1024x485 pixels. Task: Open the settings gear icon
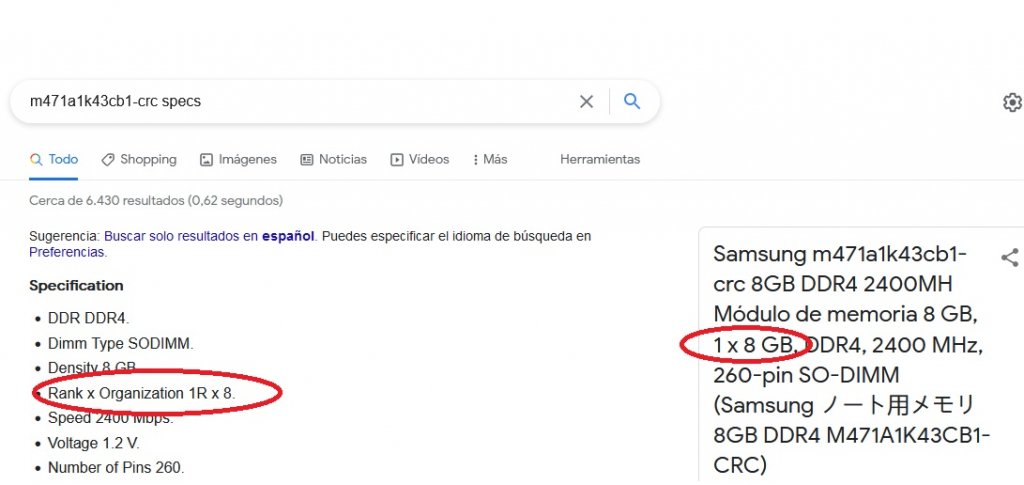1012,102
